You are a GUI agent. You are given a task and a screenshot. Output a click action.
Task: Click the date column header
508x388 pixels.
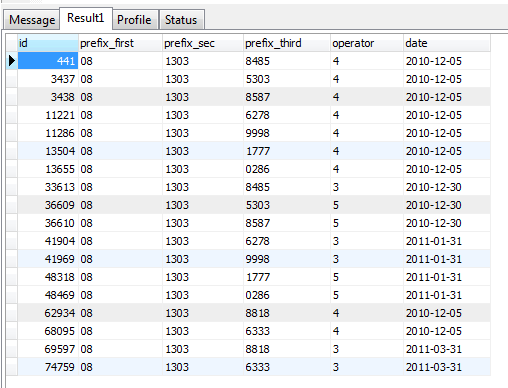click(447, 43)
